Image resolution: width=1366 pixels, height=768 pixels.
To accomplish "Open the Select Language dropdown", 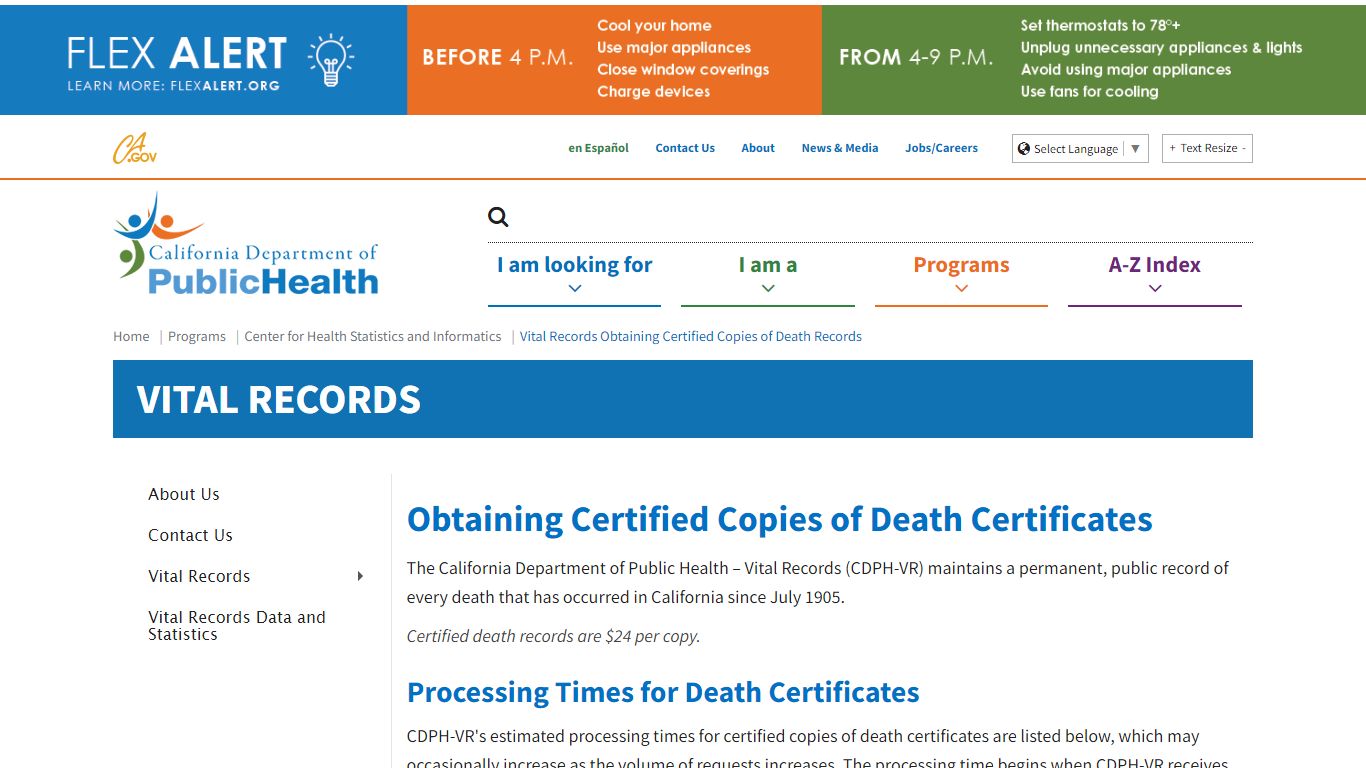I will pyautogui.click(x=1080, y=148).
